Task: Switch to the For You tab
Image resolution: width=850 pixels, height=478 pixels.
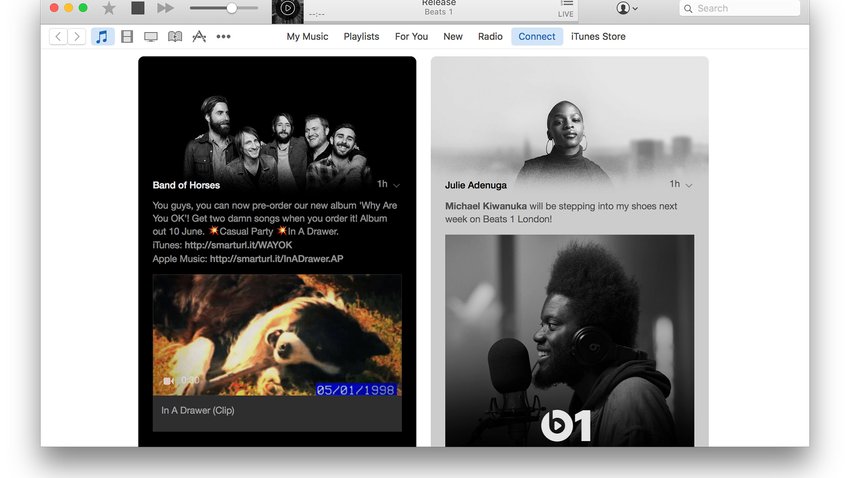Action: click(411, 36)
